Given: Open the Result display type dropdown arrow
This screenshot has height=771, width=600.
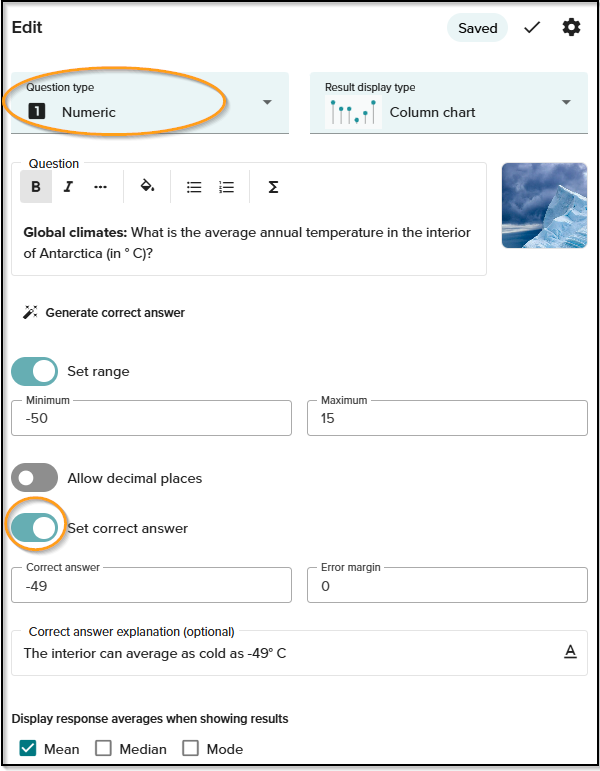Looking at the screenshot, I should tap(566, 102).
